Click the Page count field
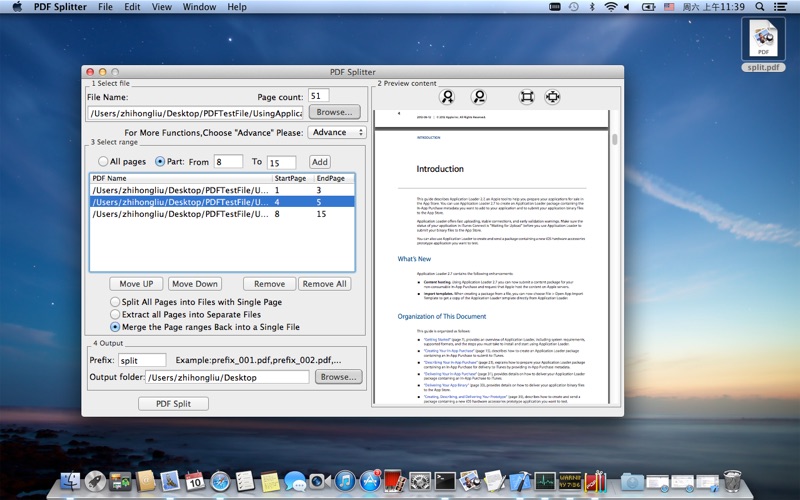Image resolution: width=800 pixels, height=500 pixels. click(319, 95)
